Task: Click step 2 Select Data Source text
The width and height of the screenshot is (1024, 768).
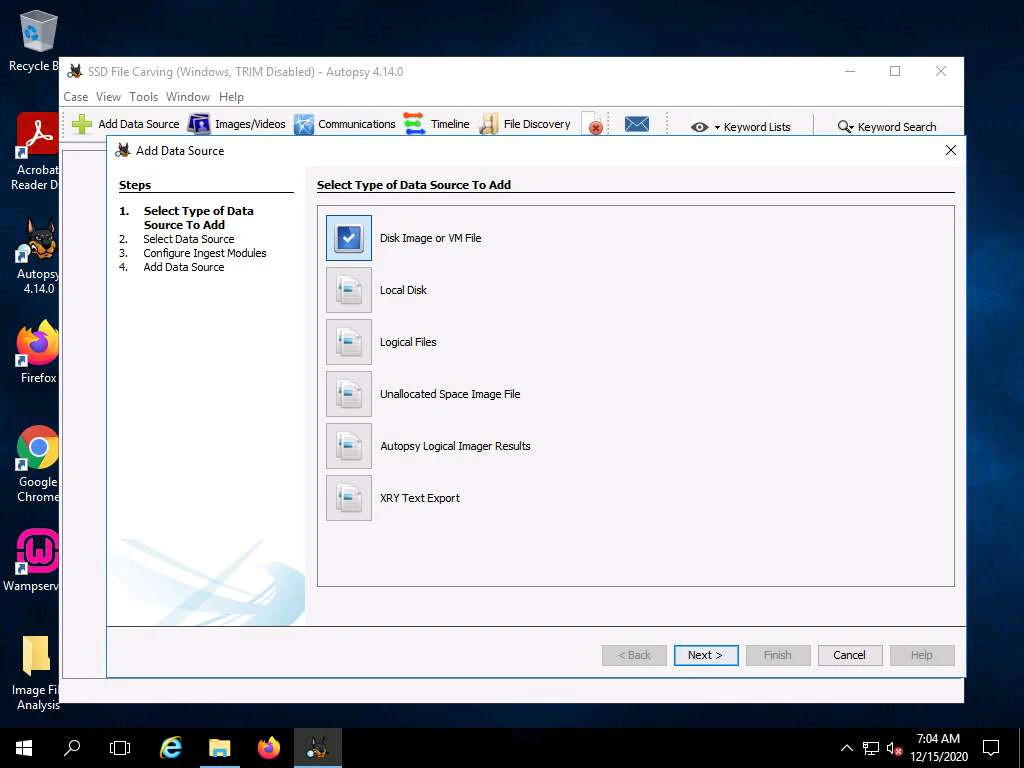Action: [189, 239]
